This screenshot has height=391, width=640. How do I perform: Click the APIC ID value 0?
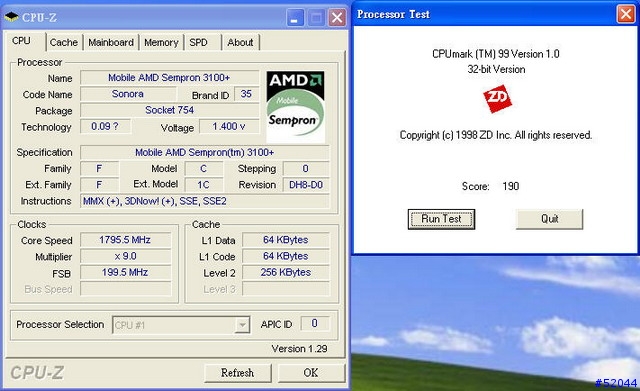point(314,323)
